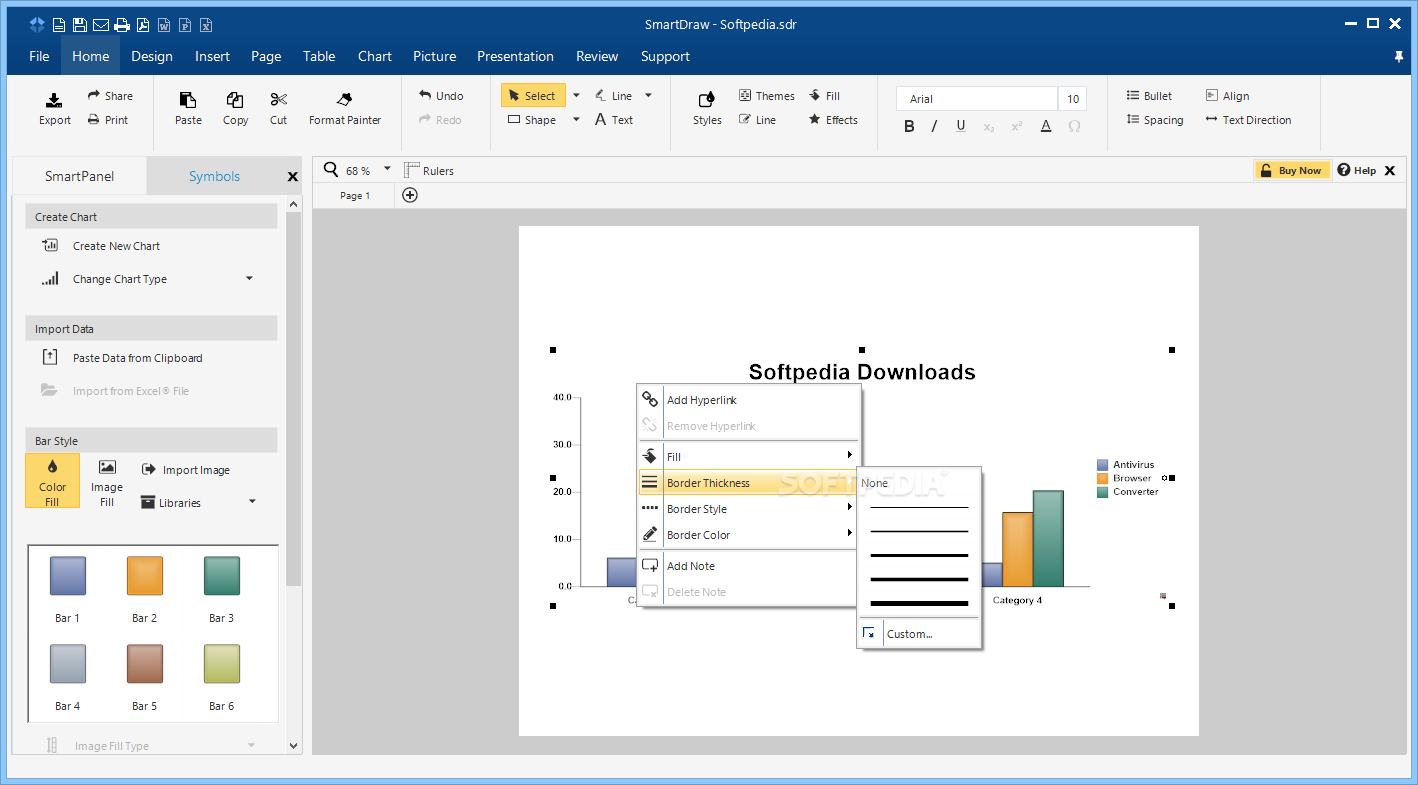The width and height of the screenshot is (1418, 785).
Task: Select None border thickness option
Action: tap(875, 483)
